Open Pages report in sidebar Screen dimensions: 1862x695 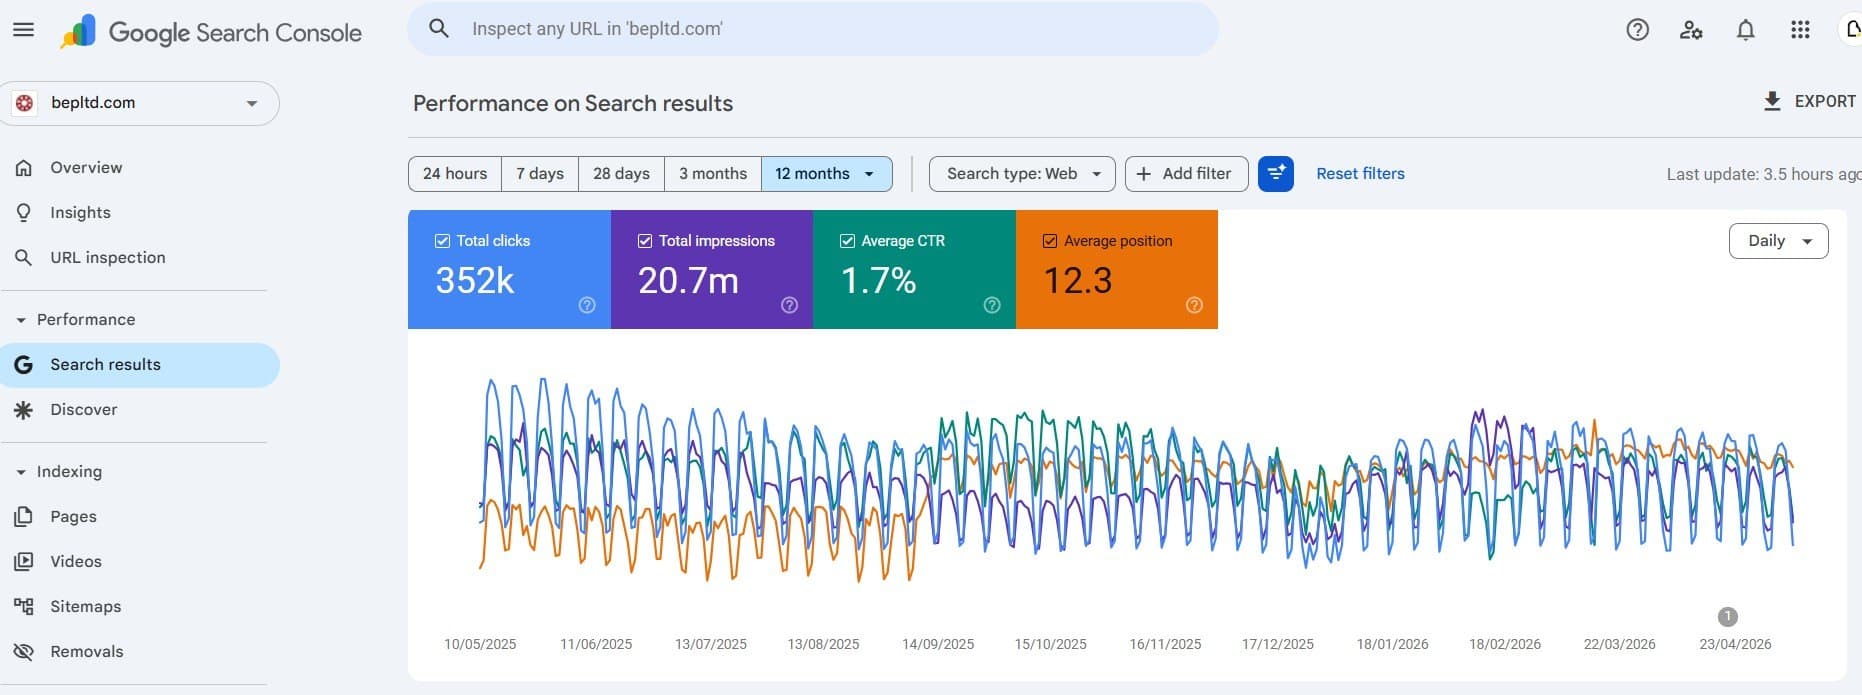point(140,517)
